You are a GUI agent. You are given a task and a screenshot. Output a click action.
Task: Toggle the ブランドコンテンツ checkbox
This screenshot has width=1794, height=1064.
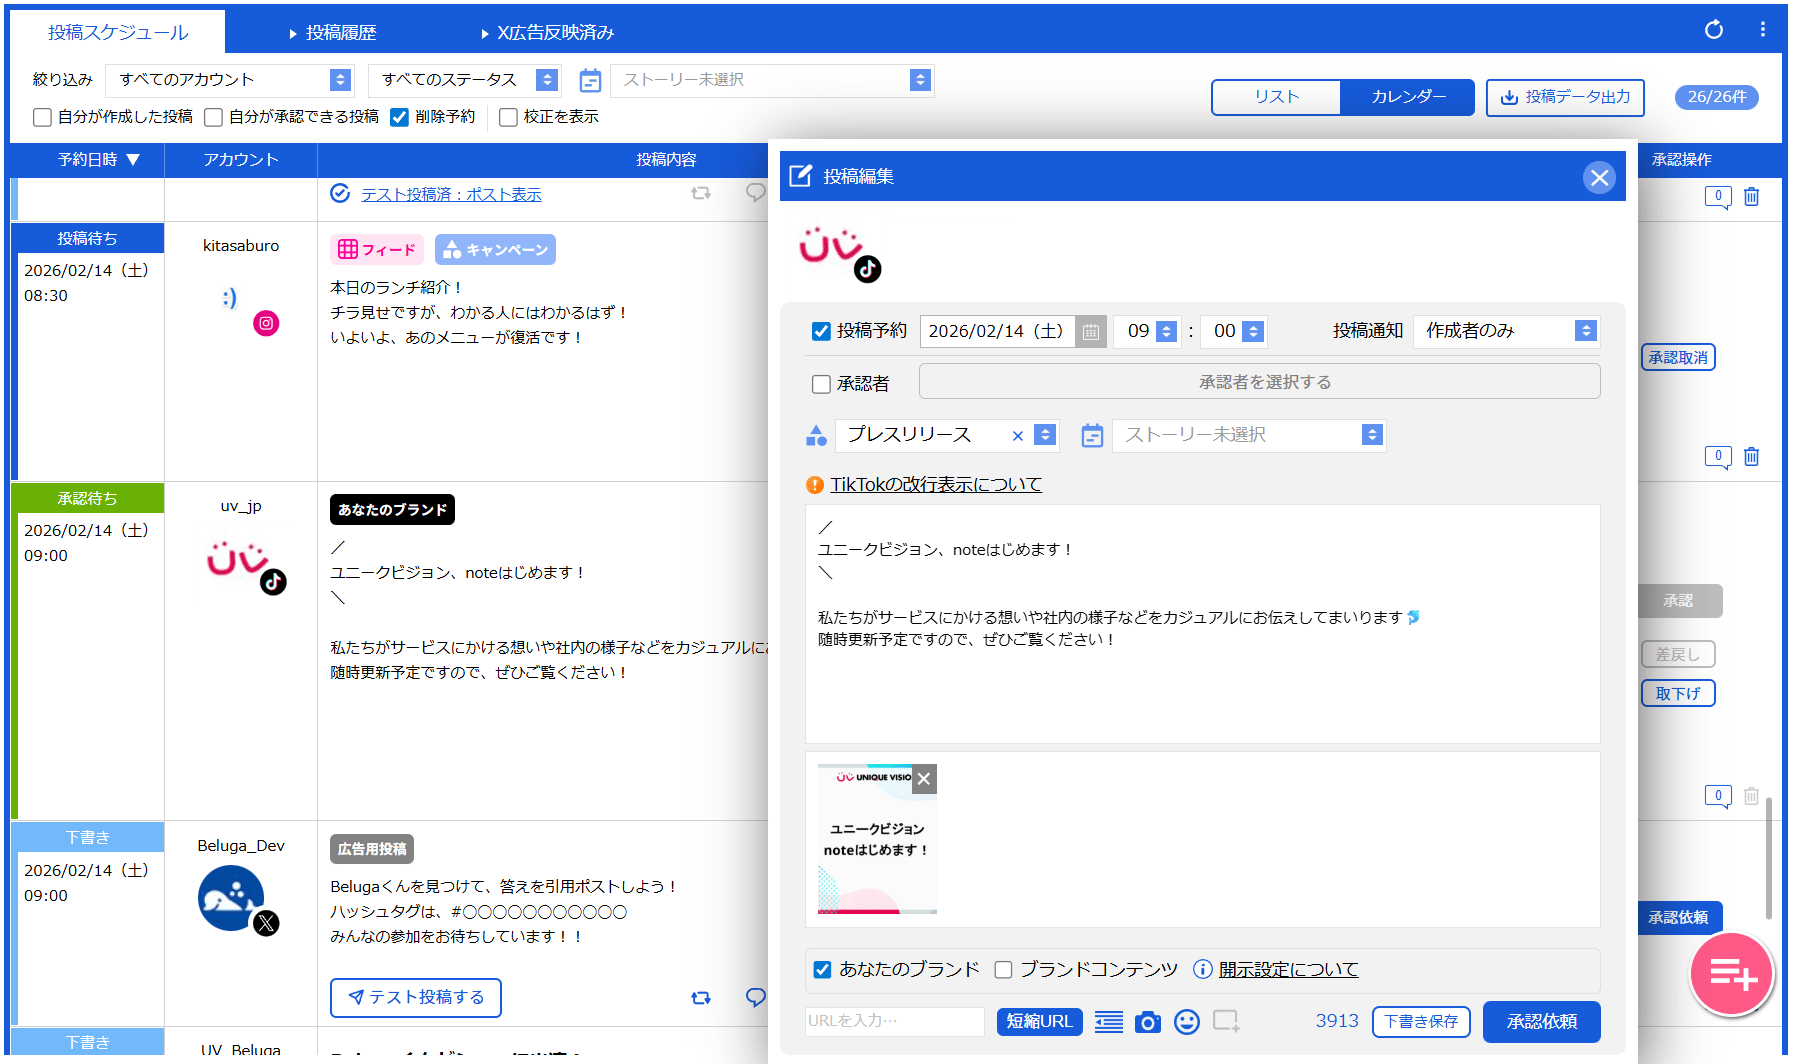tap(1003, 970)
